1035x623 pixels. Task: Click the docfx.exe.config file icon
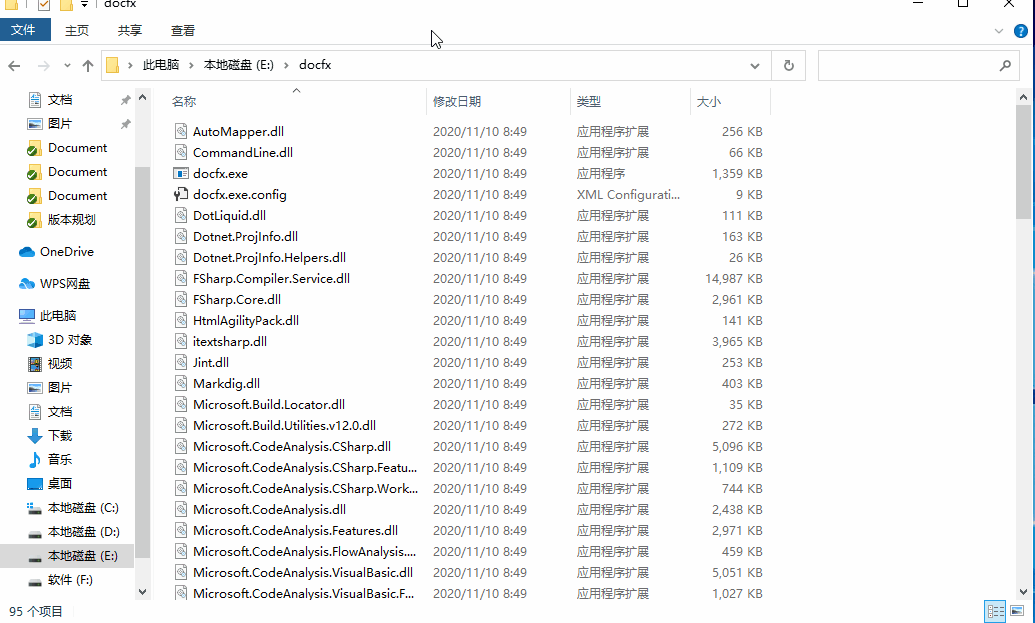[x=181, y=194]
